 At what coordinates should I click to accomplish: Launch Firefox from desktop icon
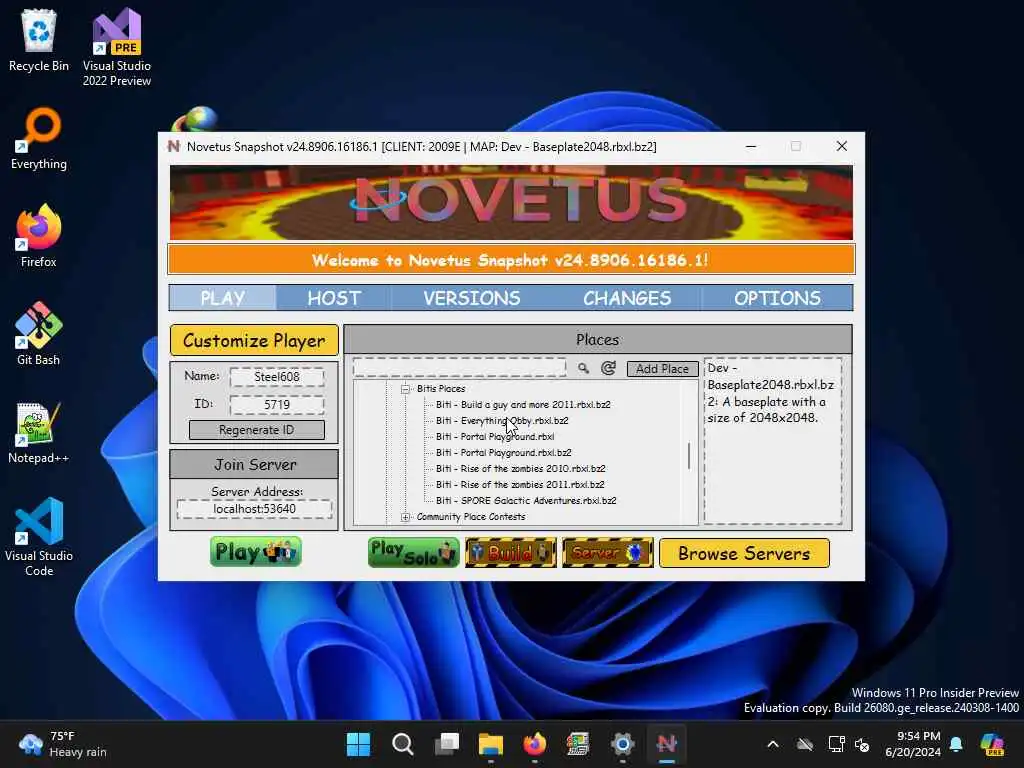tap(39, 236)
